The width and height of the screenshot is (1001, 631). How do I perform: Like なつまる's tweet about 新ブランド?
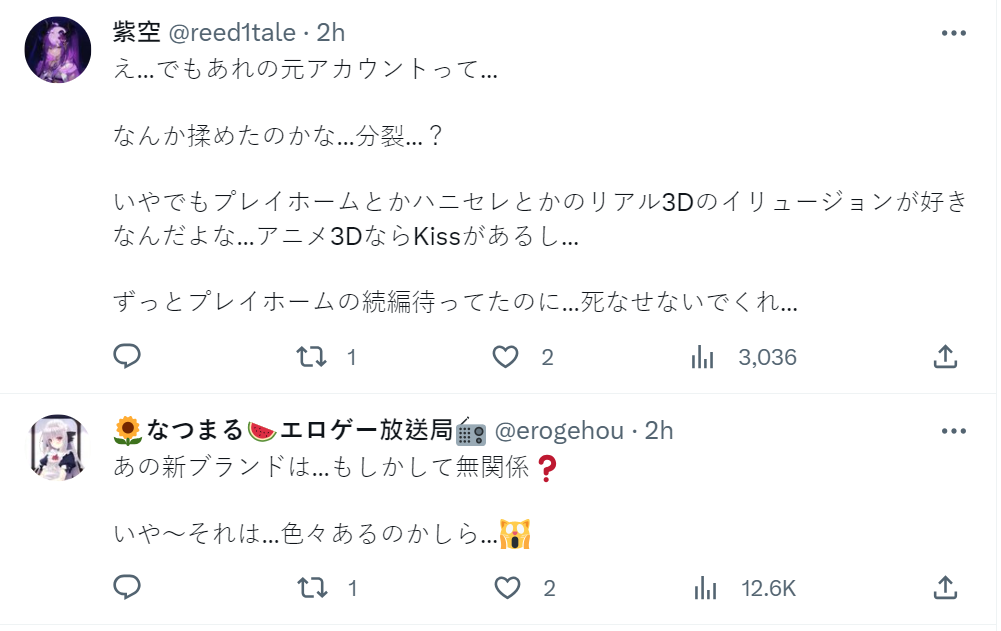click(x=508, y=588)
